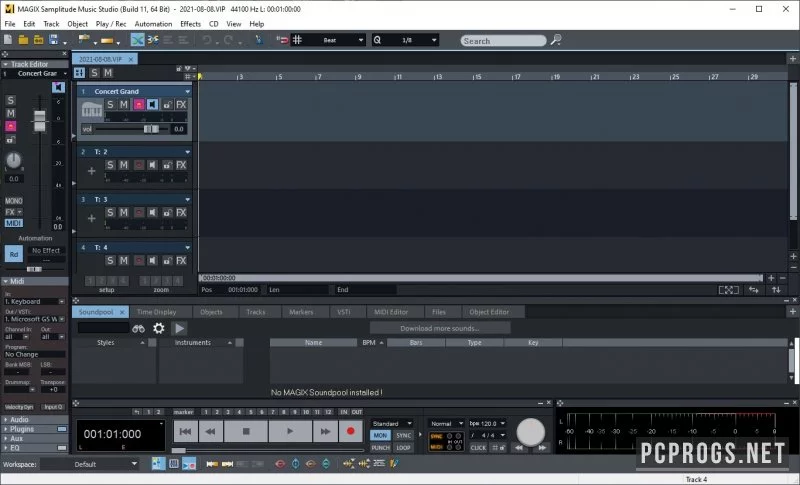Open the Workspace Default dropdown

click(89, 464)
